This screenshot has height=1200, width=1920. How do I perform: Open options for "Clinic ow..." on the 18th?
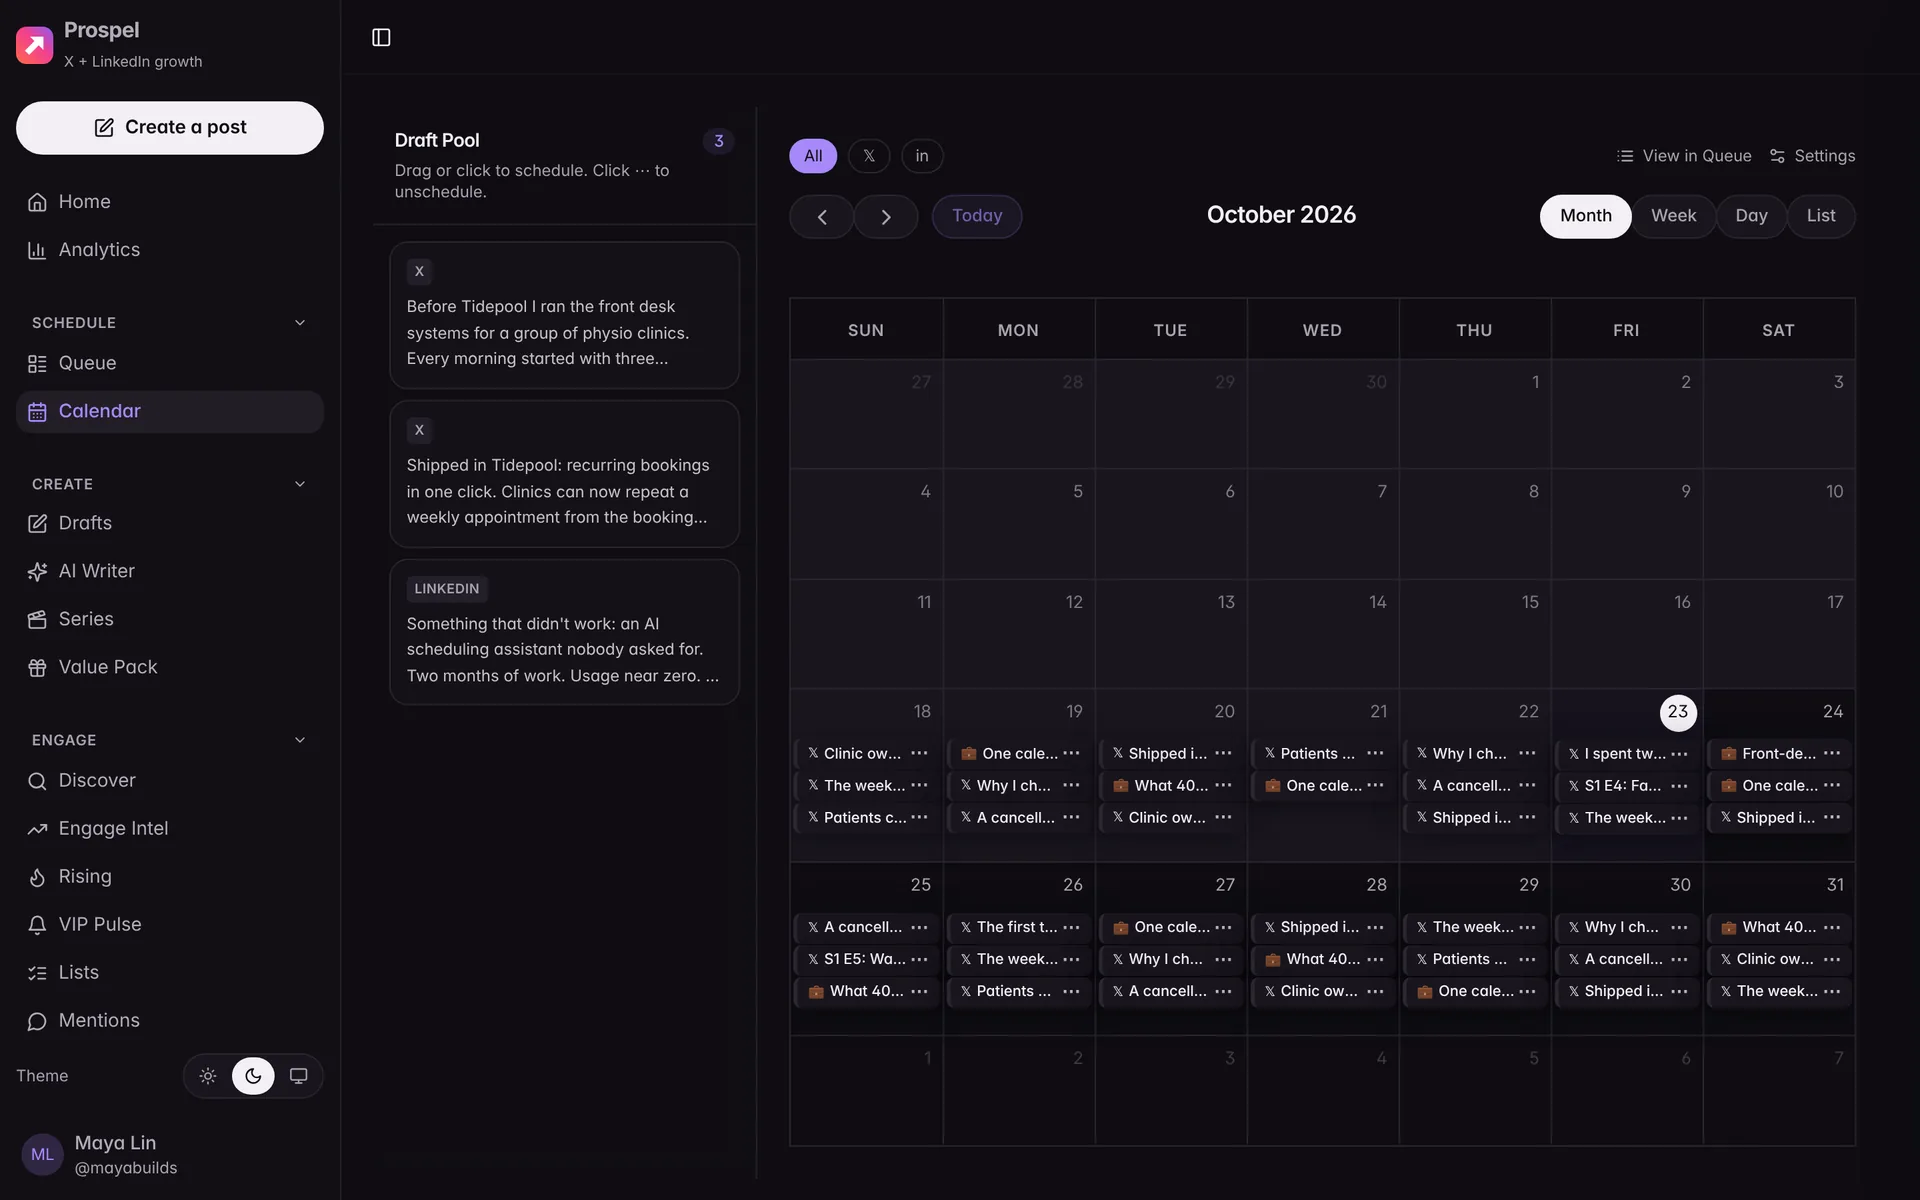(919, 753)
